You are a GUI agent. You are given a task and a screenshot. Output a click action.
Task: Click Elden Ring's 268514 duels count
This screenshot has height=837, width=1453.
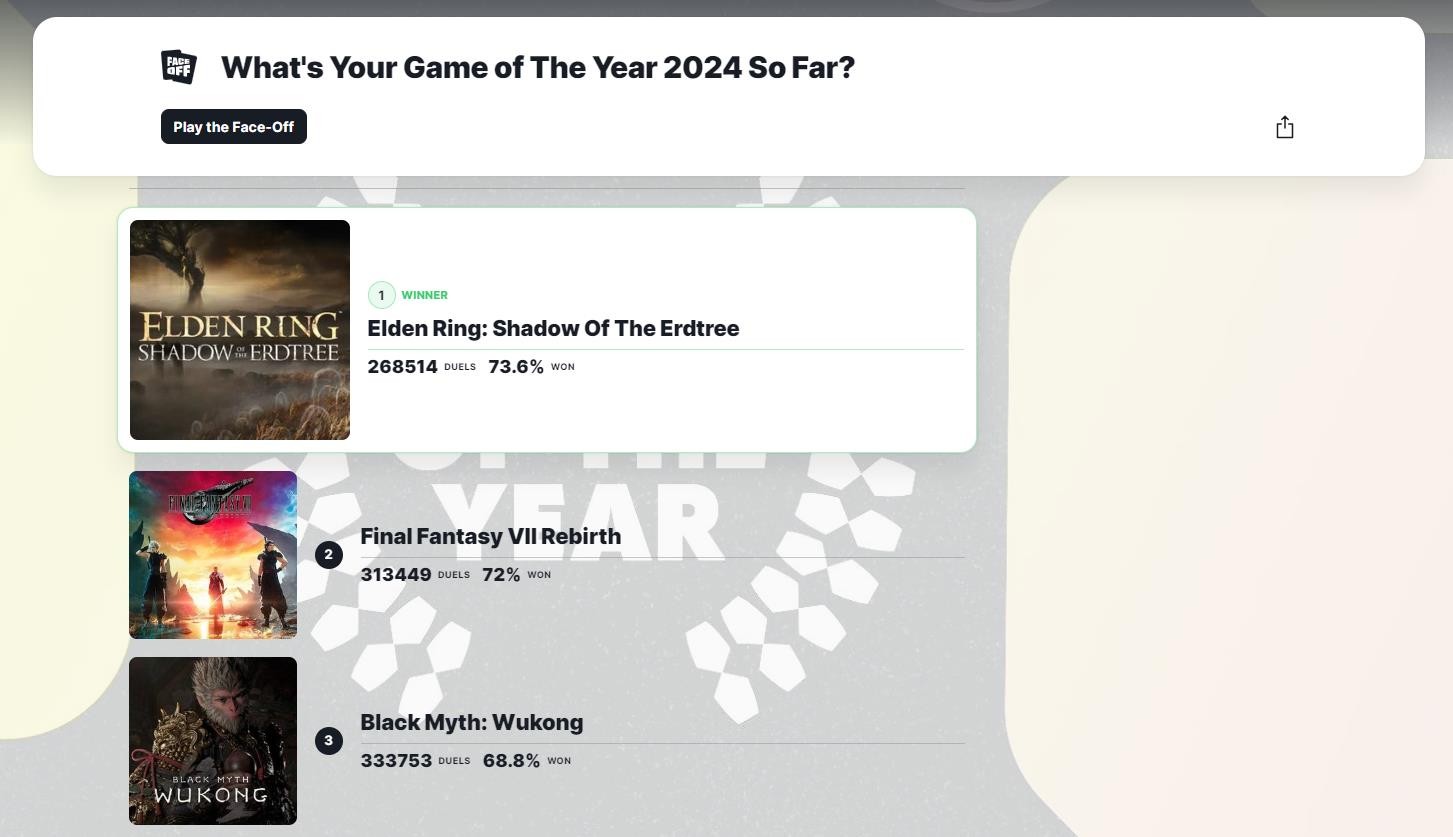pyautogui.click(x=402, y=367)
